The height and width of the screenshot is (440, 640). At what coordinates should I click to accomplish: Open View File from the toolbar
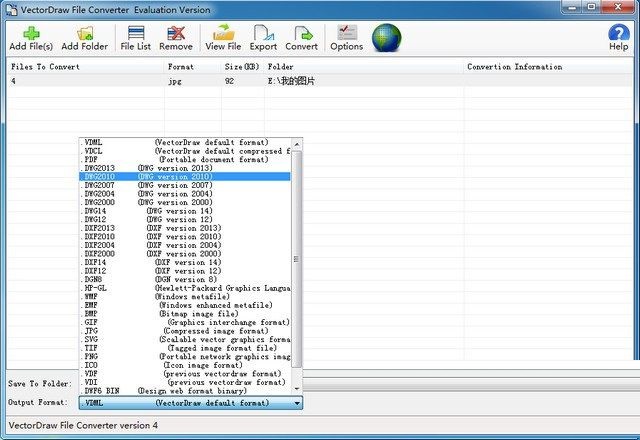point(223,33)
